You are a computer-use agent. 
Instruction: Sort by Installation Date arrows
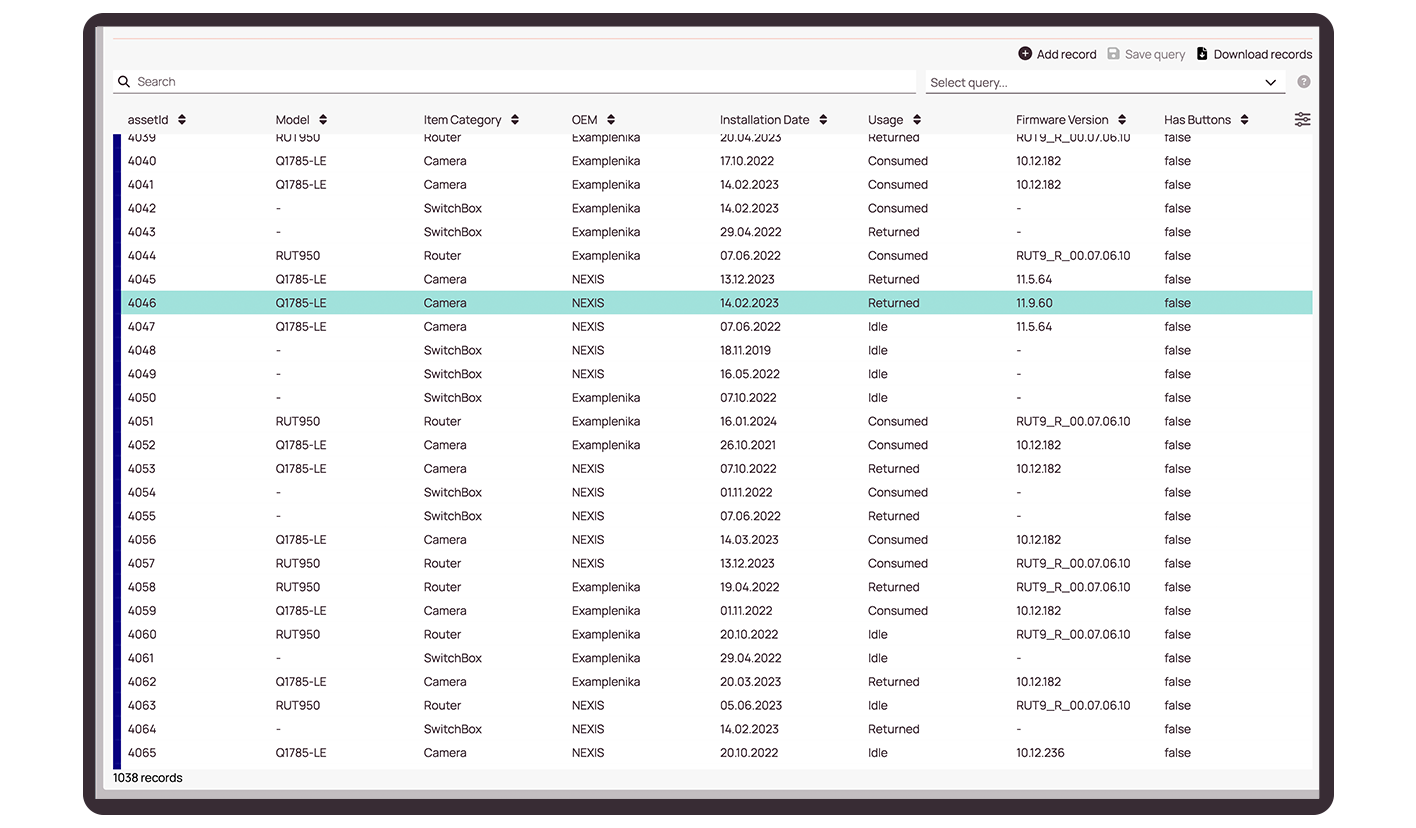click(x=823, y=120)
